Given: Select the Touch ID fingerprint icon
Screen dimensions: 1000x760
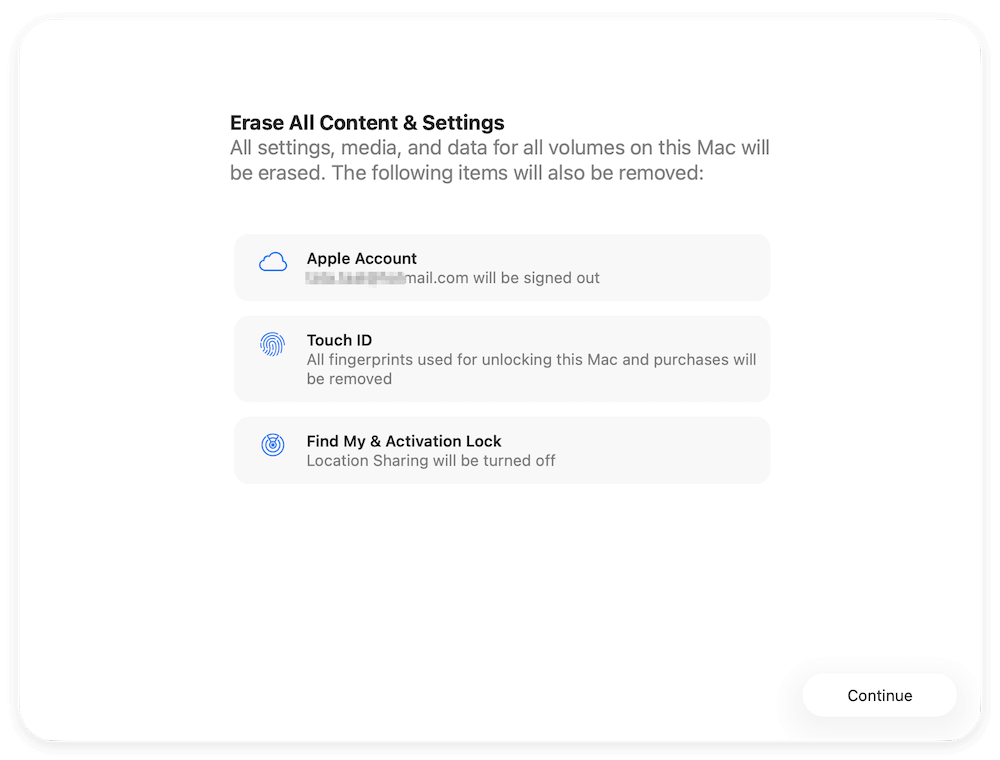Looking at the screenshot, I should click(x=272, y=344).
